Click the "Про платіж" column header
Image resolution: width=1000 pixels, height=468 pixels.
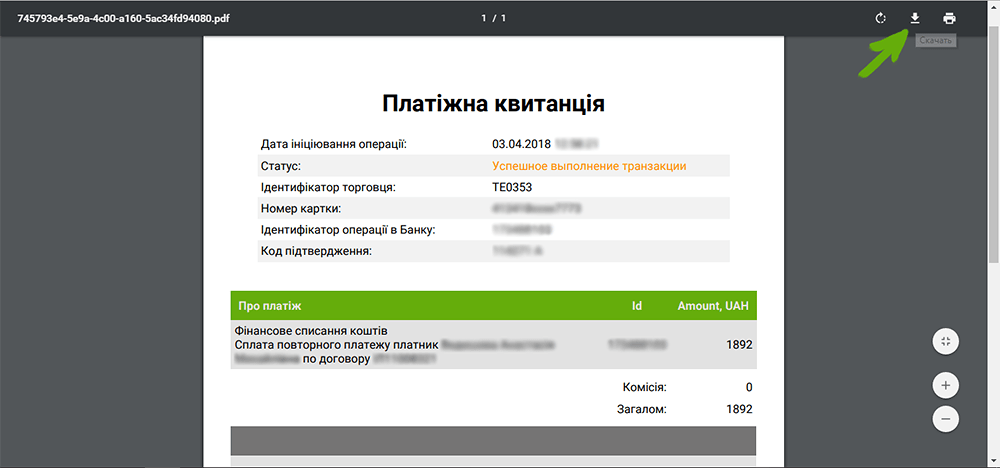point(270,306)
